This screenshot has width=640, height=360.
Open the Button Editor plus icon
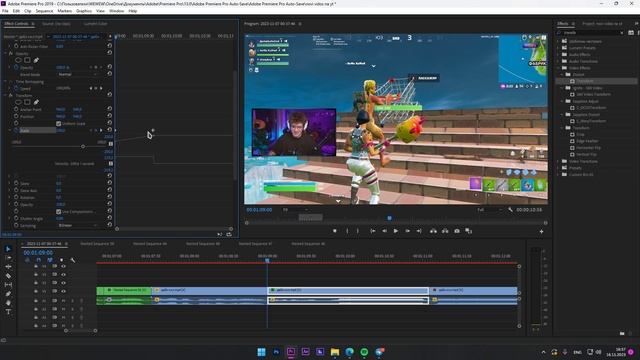[x=541, y=231]
